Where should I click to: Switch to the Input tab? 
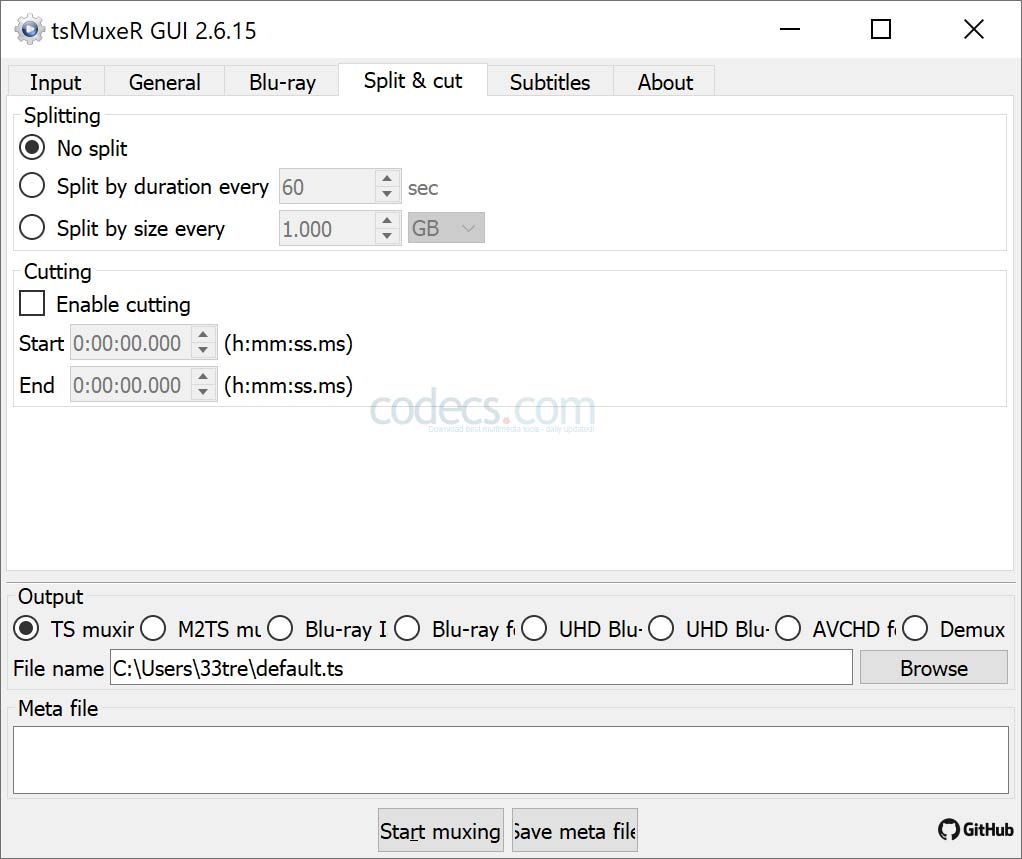(x=55, y=82)
